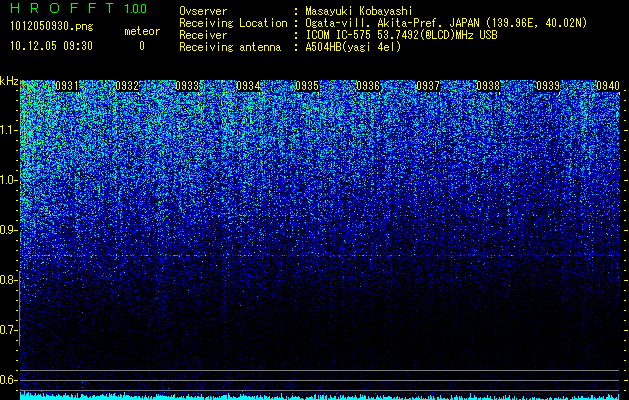Click the Ovserver label

203,11
